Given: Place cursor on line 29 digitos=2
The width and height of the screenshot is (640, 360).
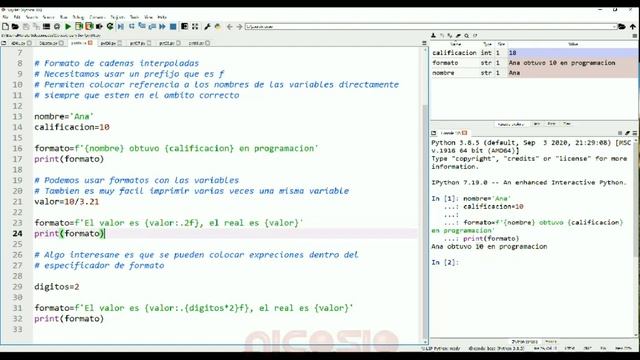Looking at the screenshot, I should coord(57,287).
